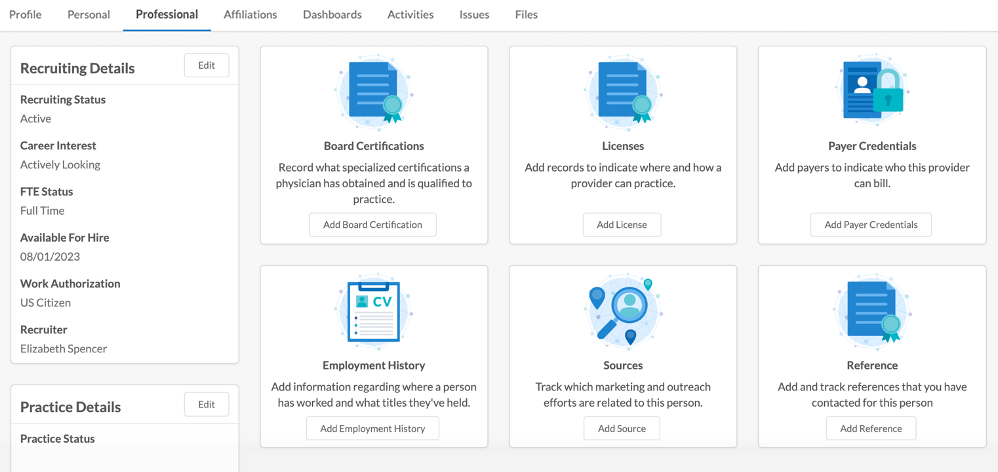The image size is (998, 472).
Task: Select the Professional tab
Action: point(167,14)
